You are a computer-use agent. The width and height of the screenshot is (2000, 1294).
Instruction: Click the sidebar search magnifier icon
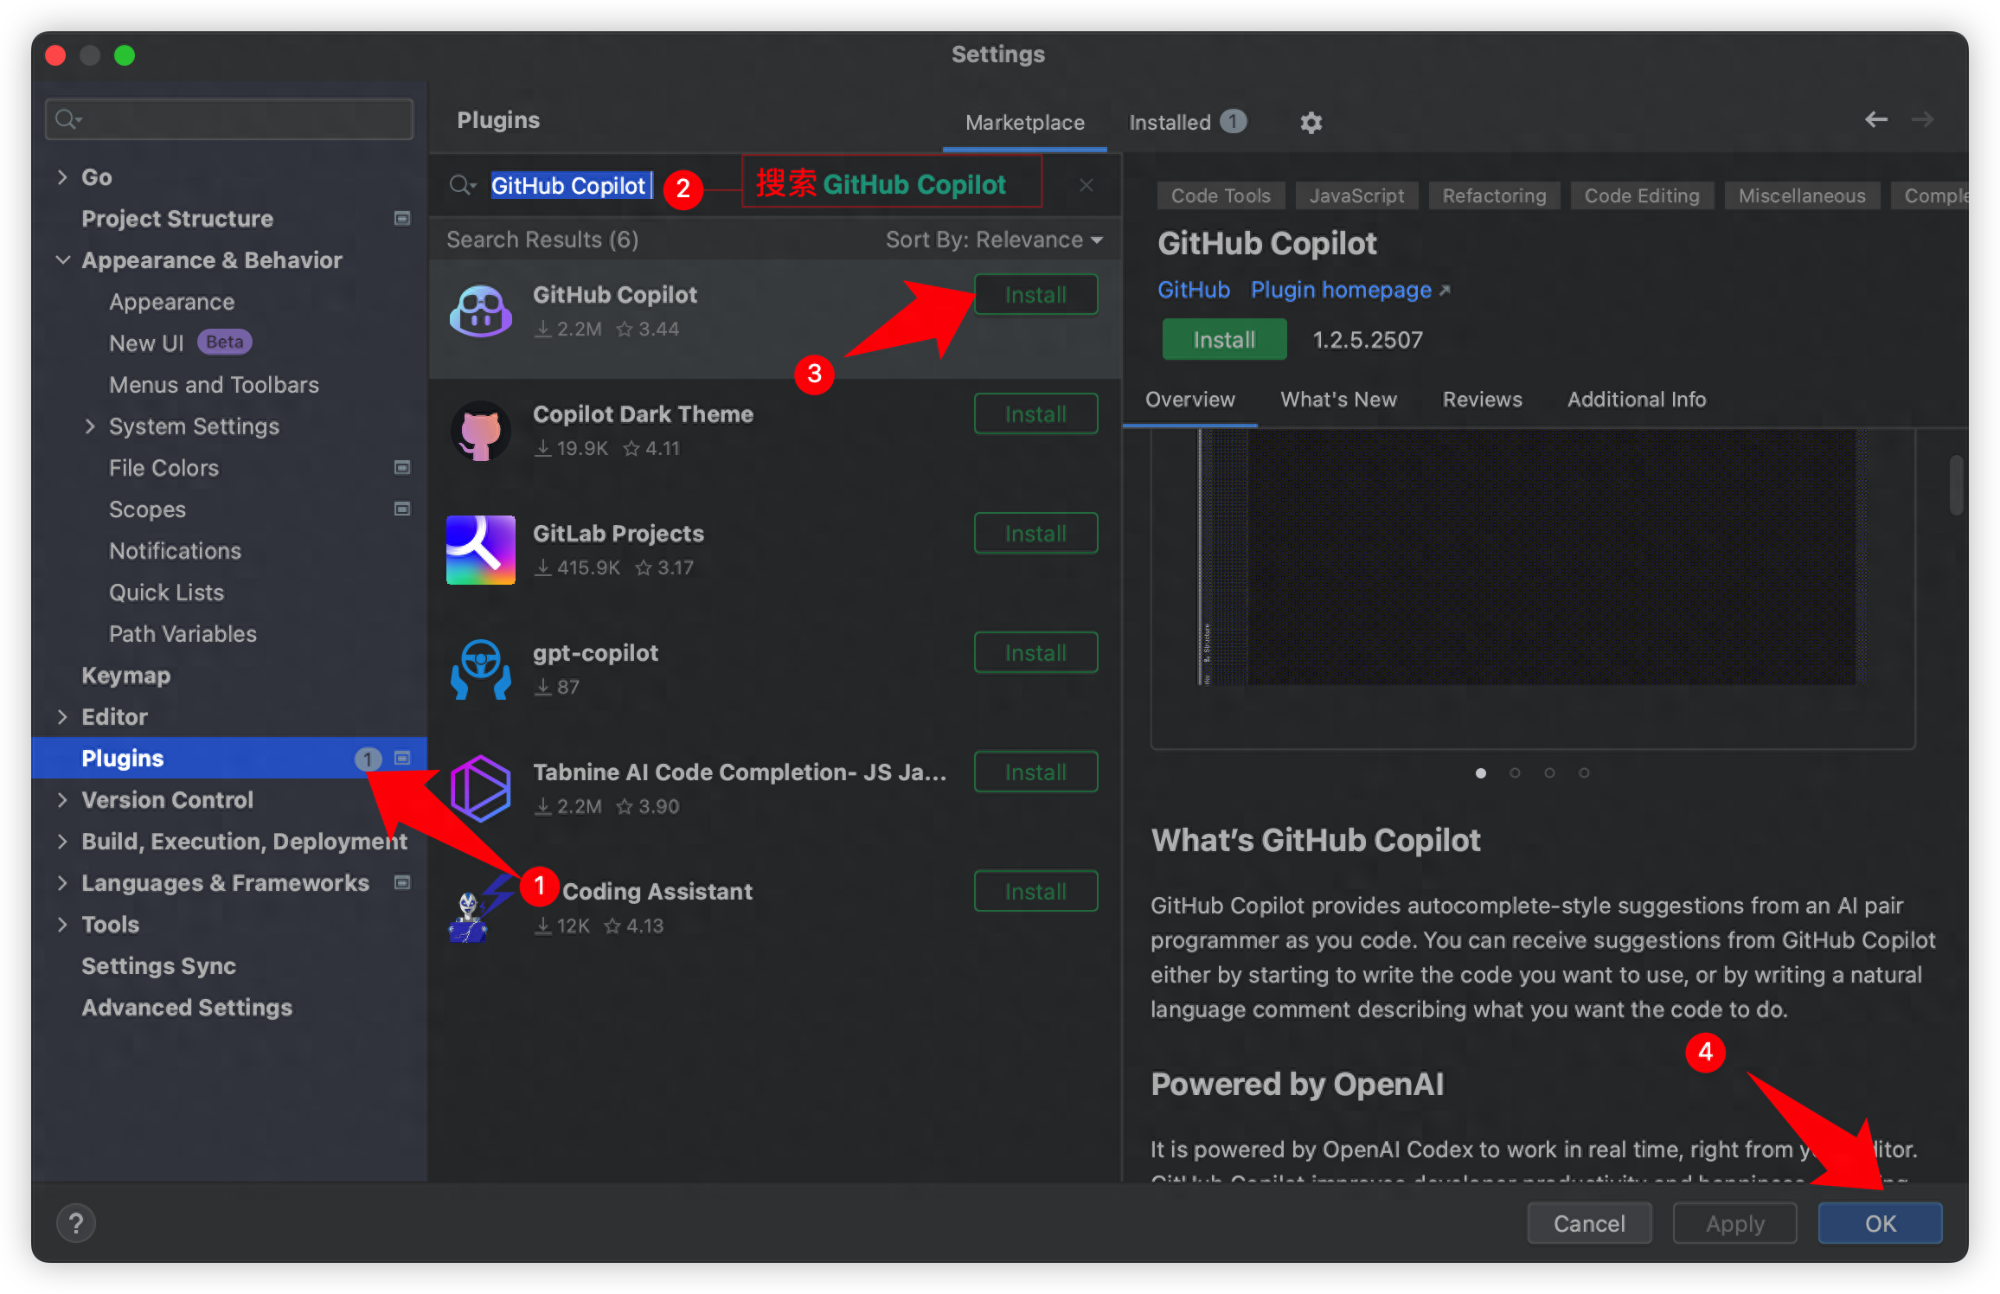(65, 118)
